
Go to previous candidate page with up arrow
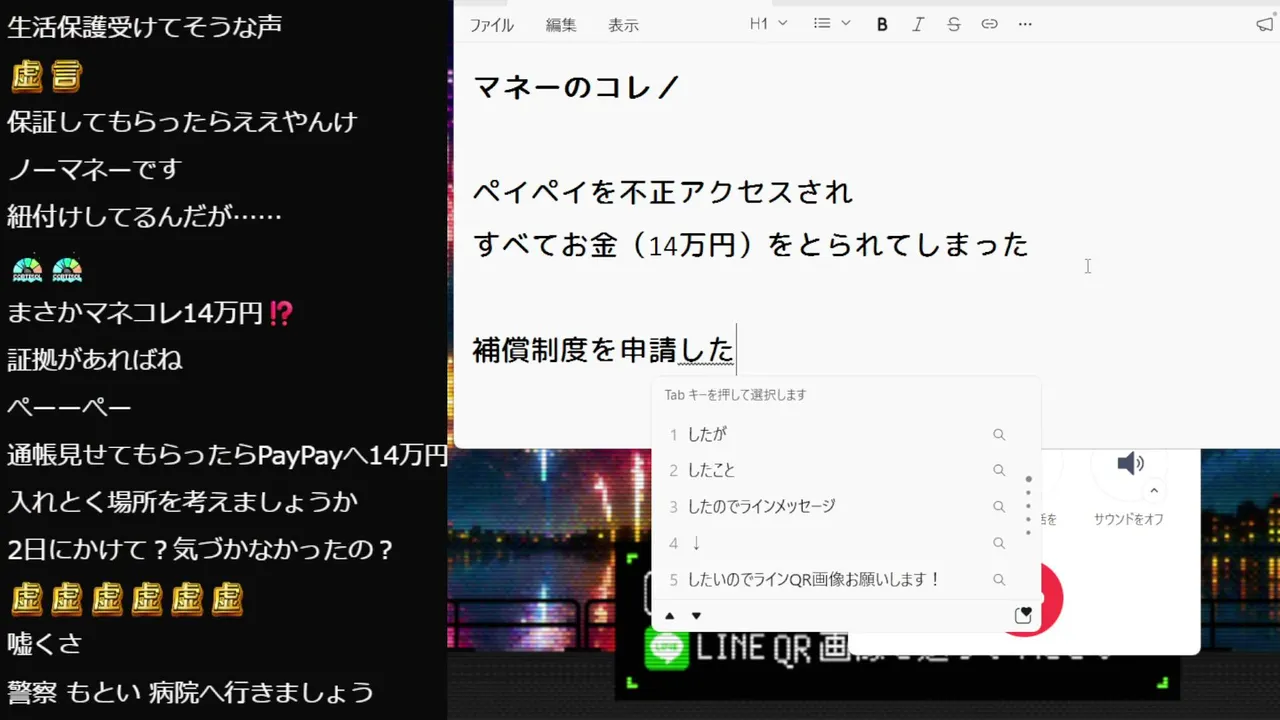pyautogui.click(x=670, y=616)
